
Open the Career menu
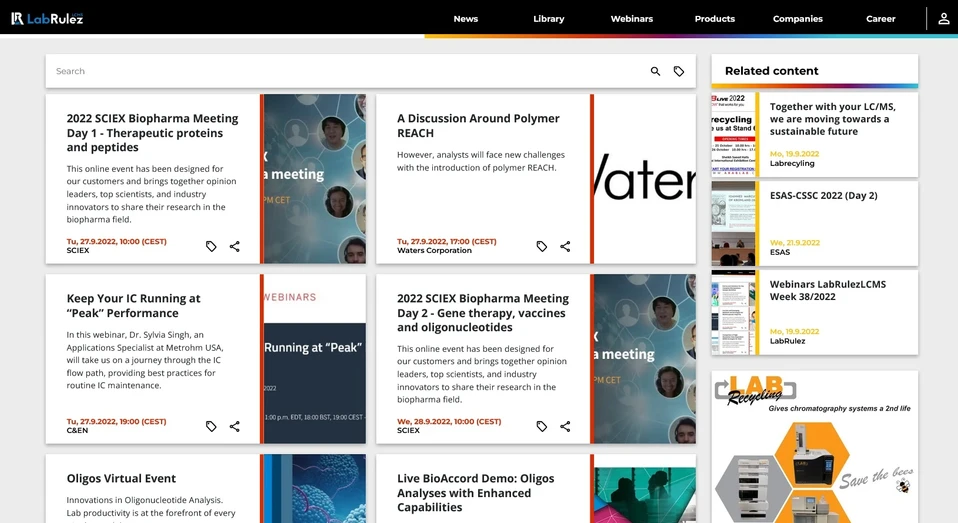pyautogui.click(x=880, y=19)
